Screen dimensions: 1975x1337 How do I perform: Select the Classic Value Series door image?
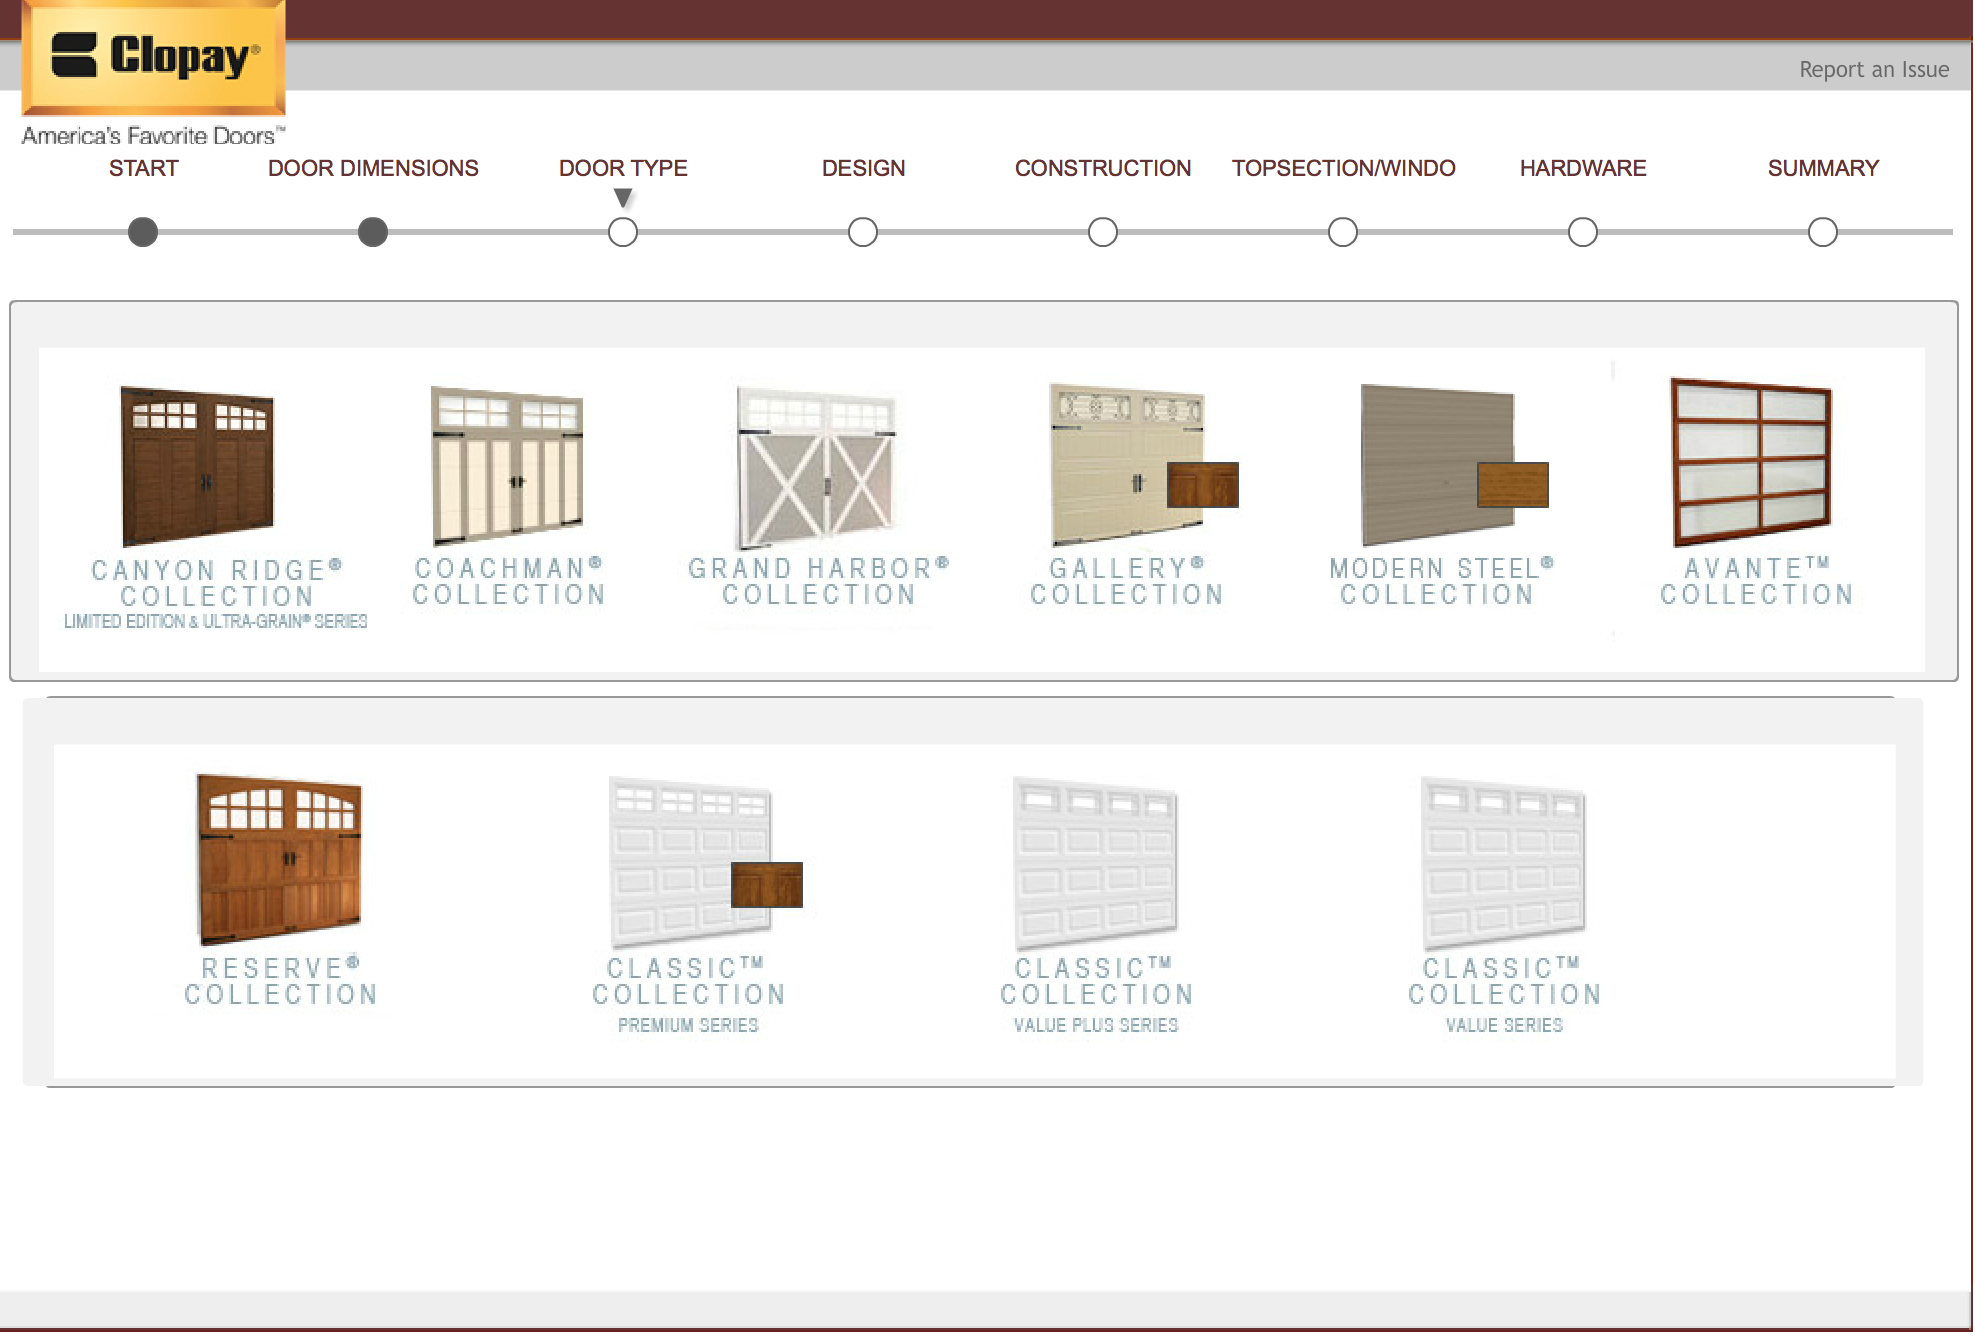(x=1504, y=862)
